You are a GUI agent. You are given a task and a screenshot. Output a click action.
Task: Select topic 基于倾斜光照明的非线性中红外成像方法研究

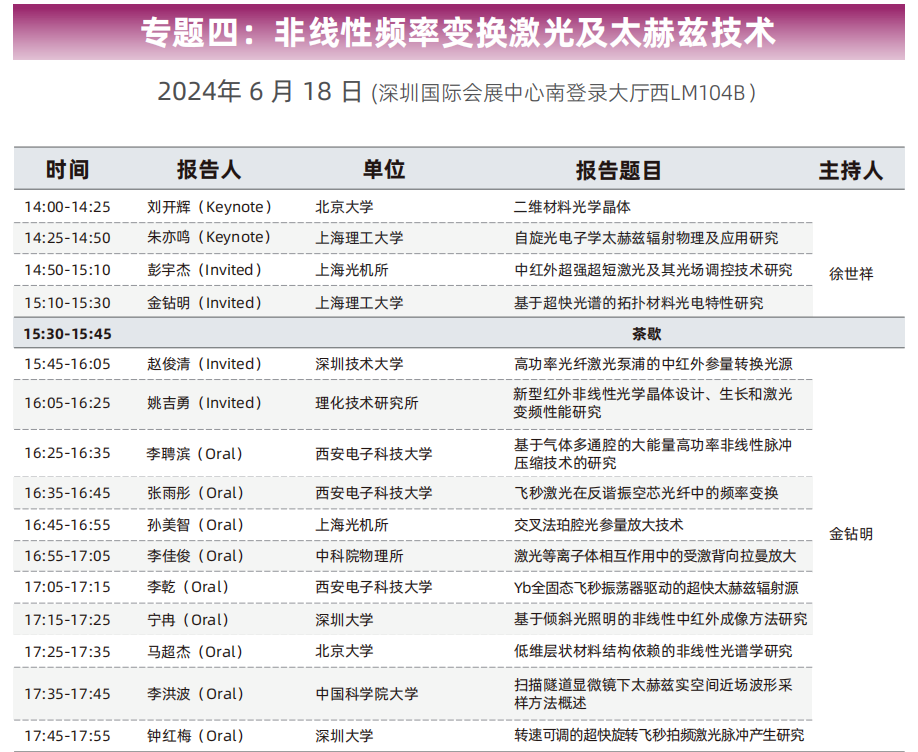[x=660, y=620]
